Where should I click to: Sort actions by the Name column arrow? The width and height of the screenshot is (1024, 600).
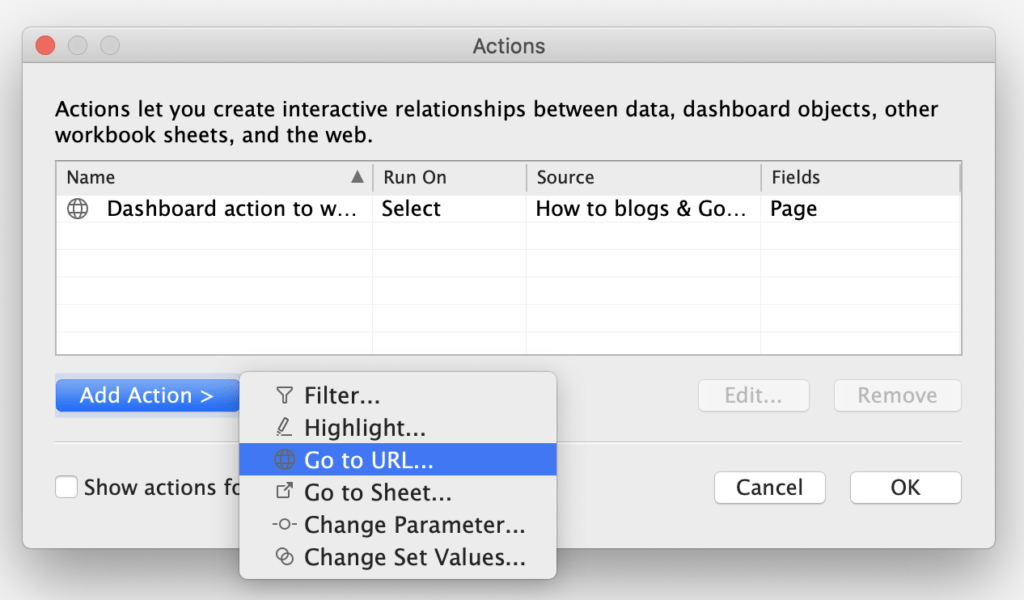(x=357, y=177)
